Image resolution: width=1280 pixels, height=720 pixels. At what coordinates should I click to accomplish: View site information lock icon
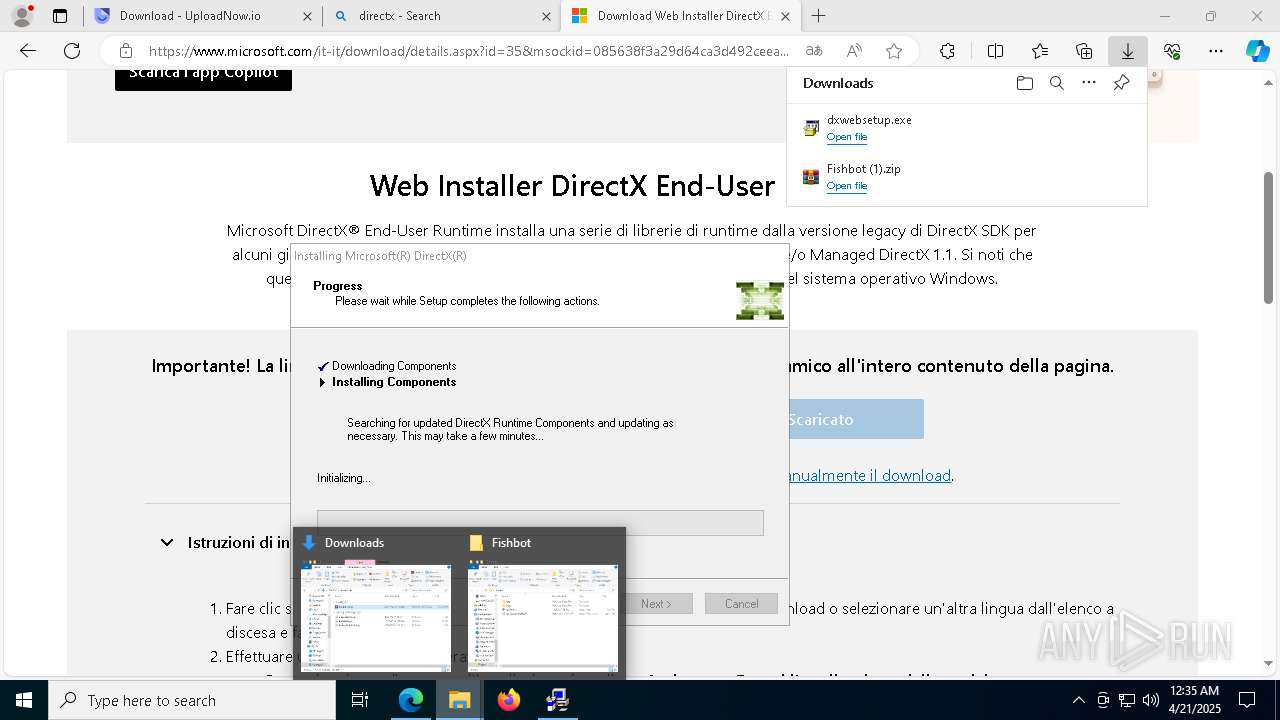[125, 51]
